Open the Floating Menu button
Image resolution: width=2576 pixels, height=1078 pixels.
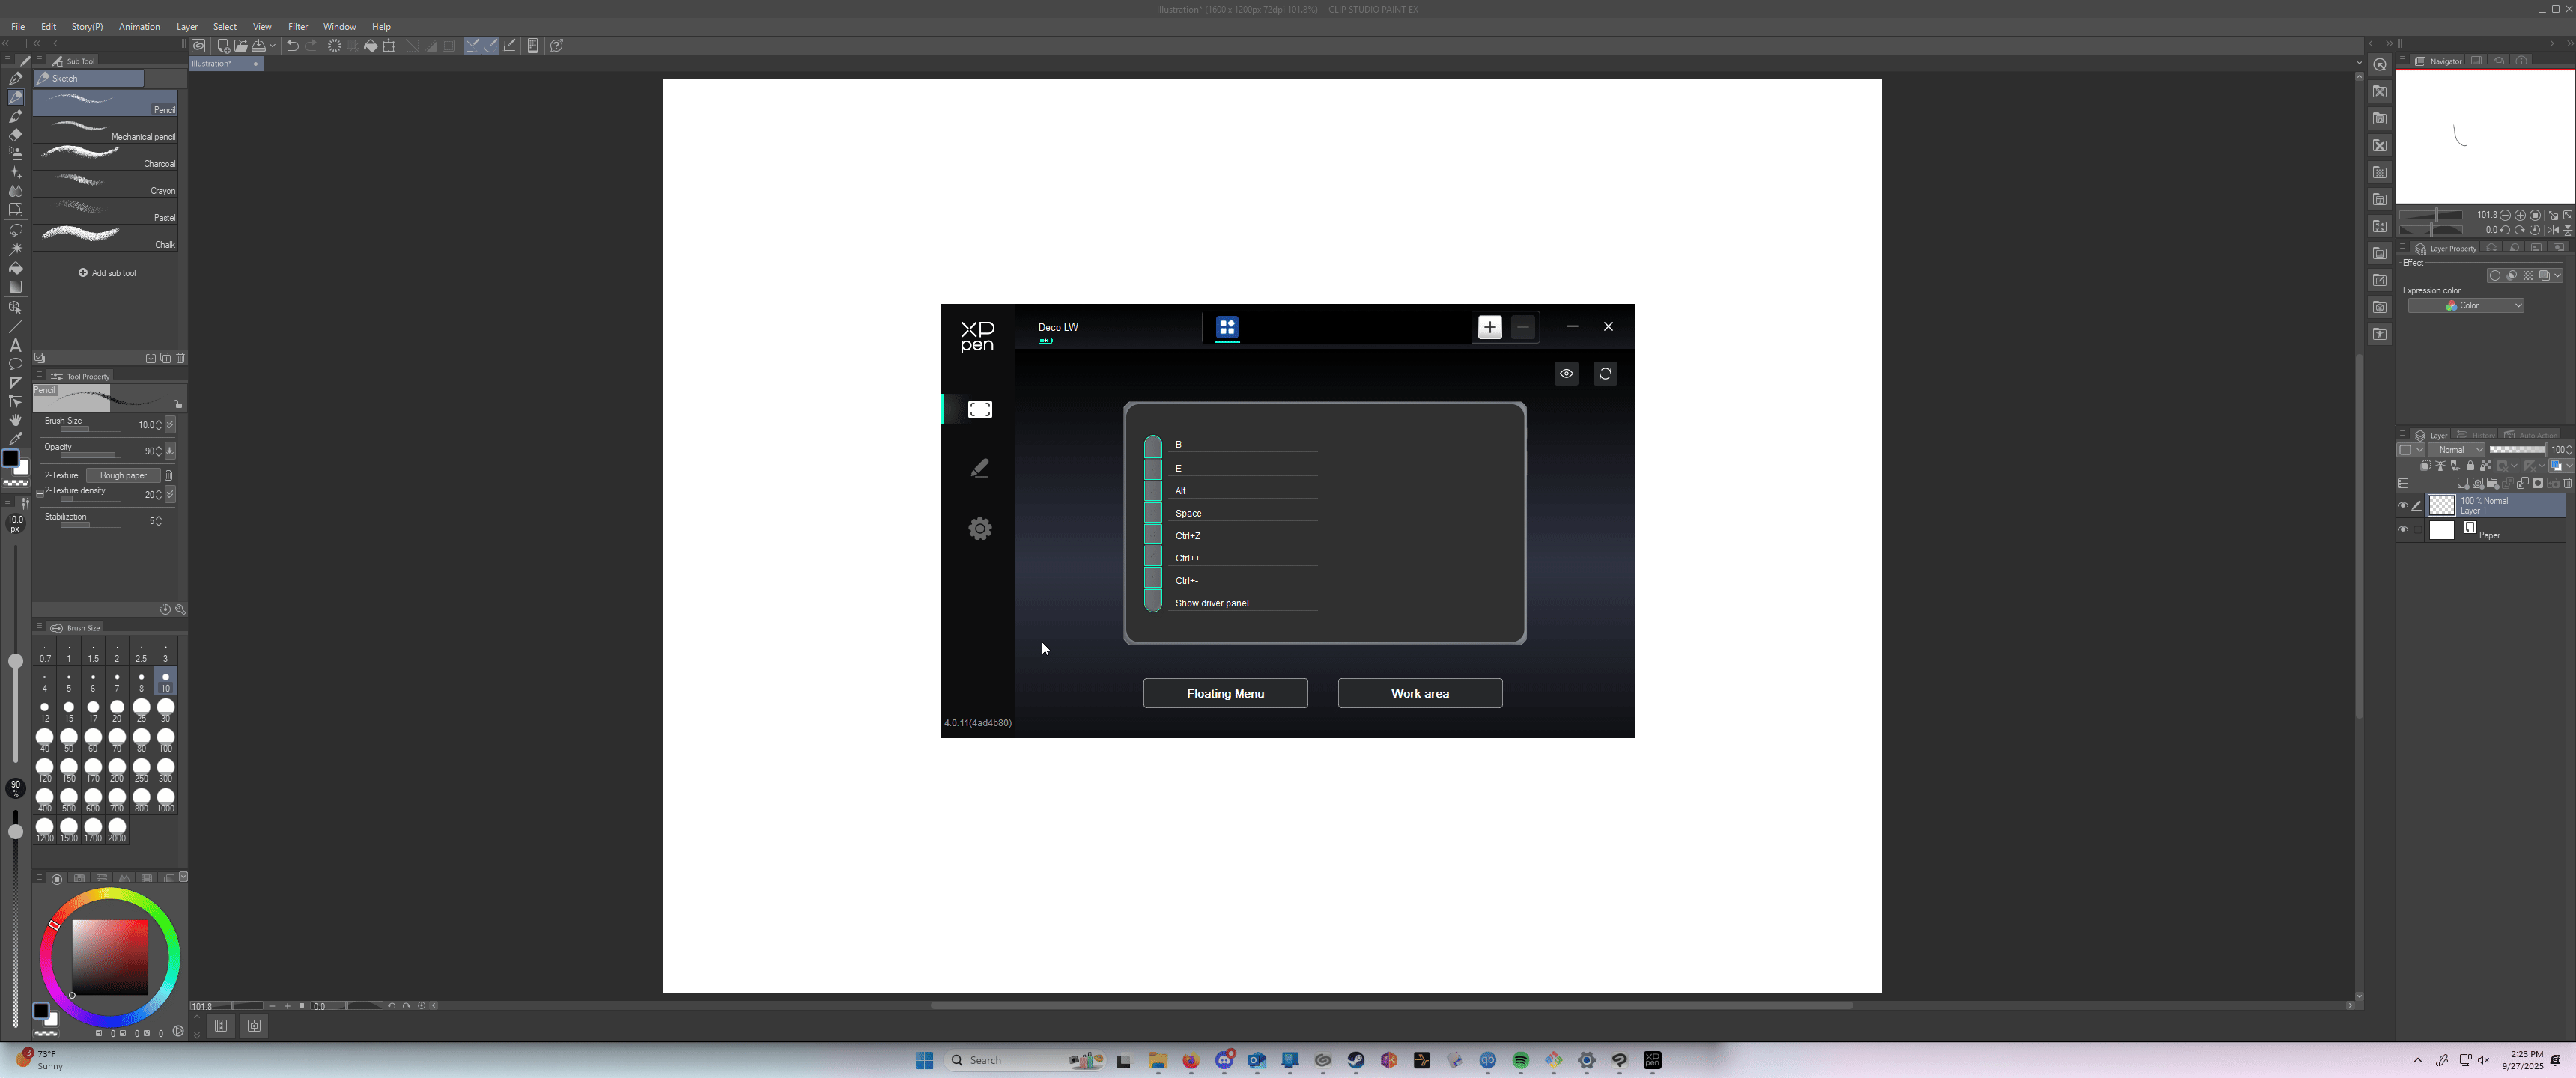pos(1225,693)
